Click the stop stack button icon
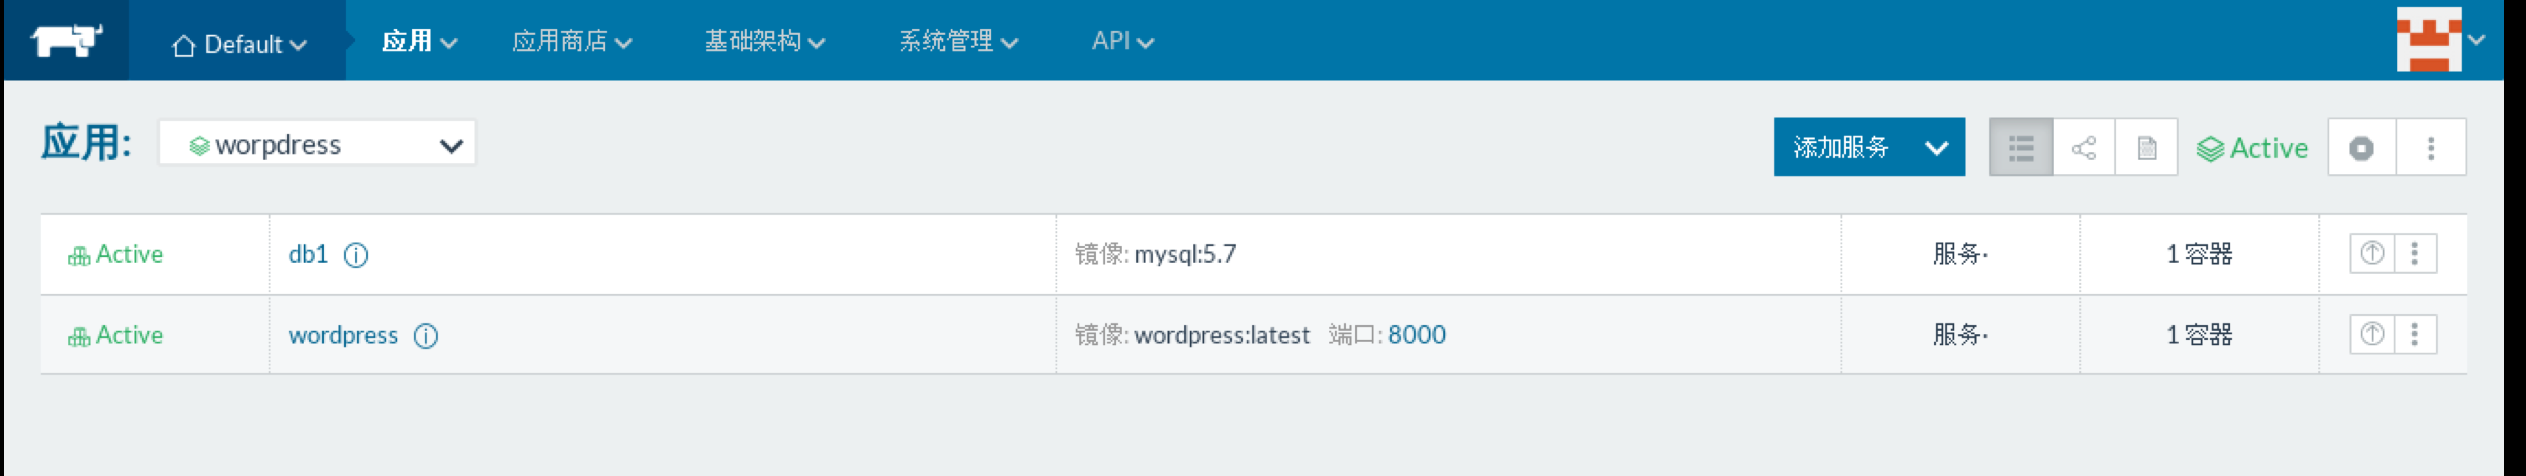This screenshot has width=2526, height=476. 2361,148
